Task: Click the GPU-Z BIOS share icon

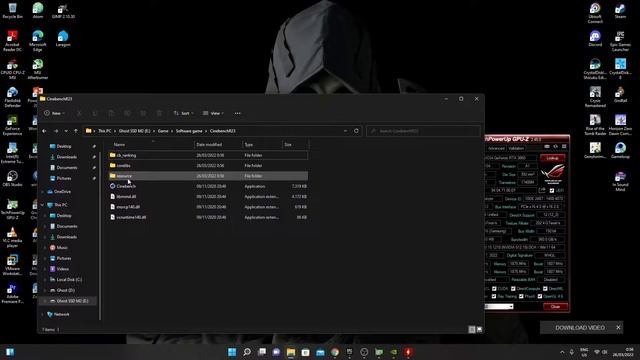Action: pyautogui.click(x=542, y=190)
